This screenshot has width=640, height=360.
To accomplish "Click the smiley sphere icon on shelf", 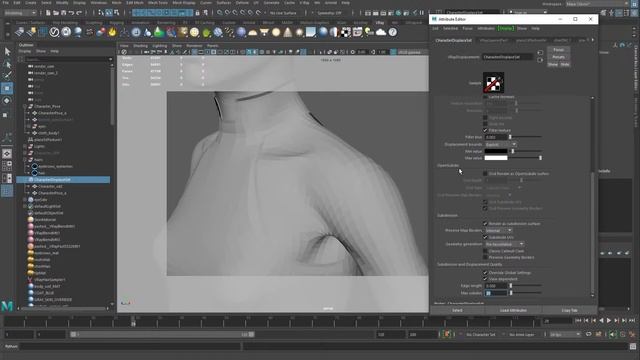I will pos(194,32).
